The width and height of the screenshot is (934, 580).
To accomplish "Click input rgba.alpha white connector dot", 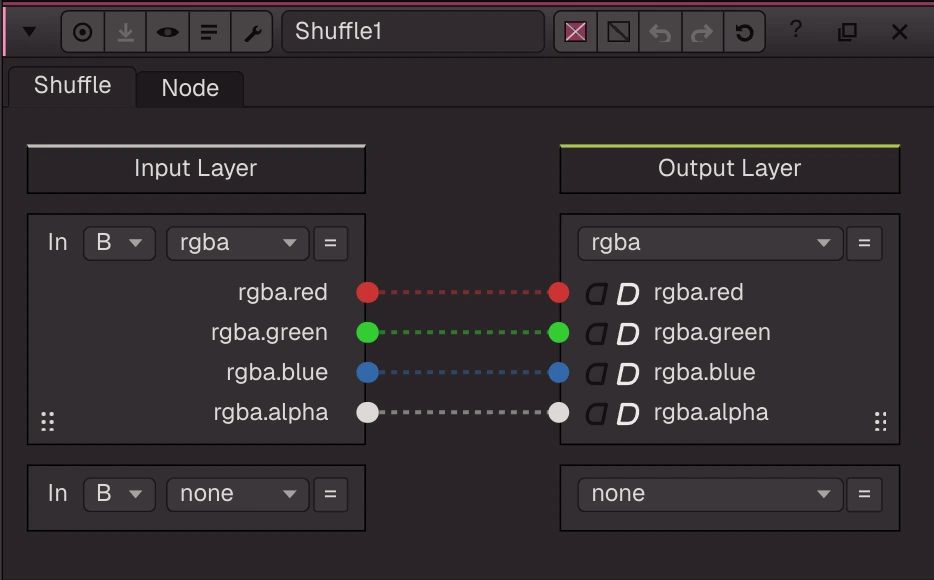I will click(x=368, y=413).
